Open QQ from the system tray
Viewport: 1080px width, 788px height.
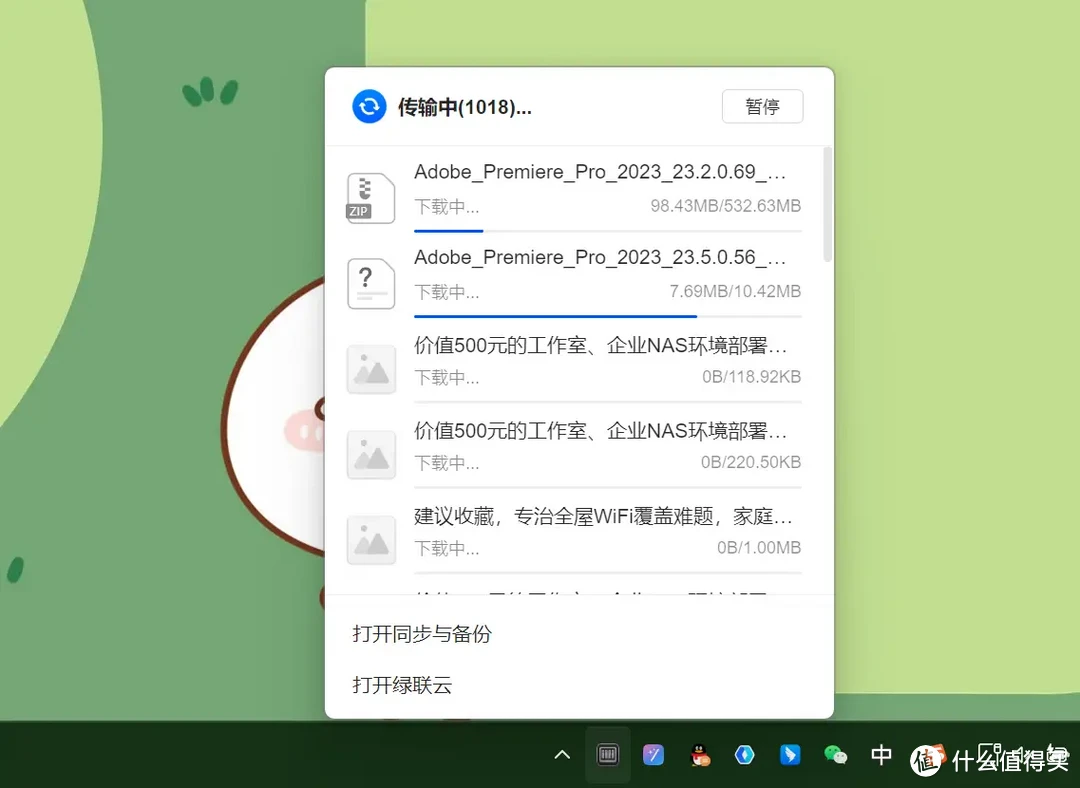coord(698,755)
